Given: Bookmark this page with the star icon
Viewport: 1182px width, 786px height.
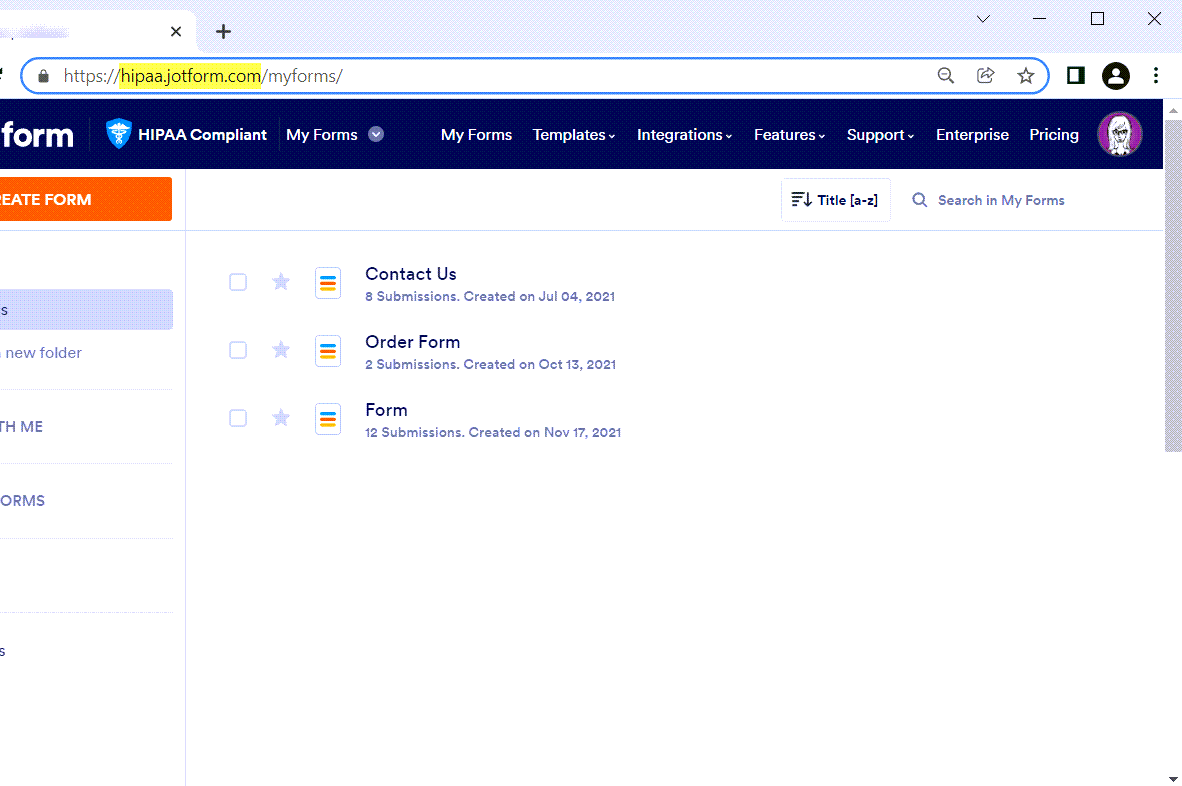Looking at the screenshot, I should click(x=1026, y=76).
